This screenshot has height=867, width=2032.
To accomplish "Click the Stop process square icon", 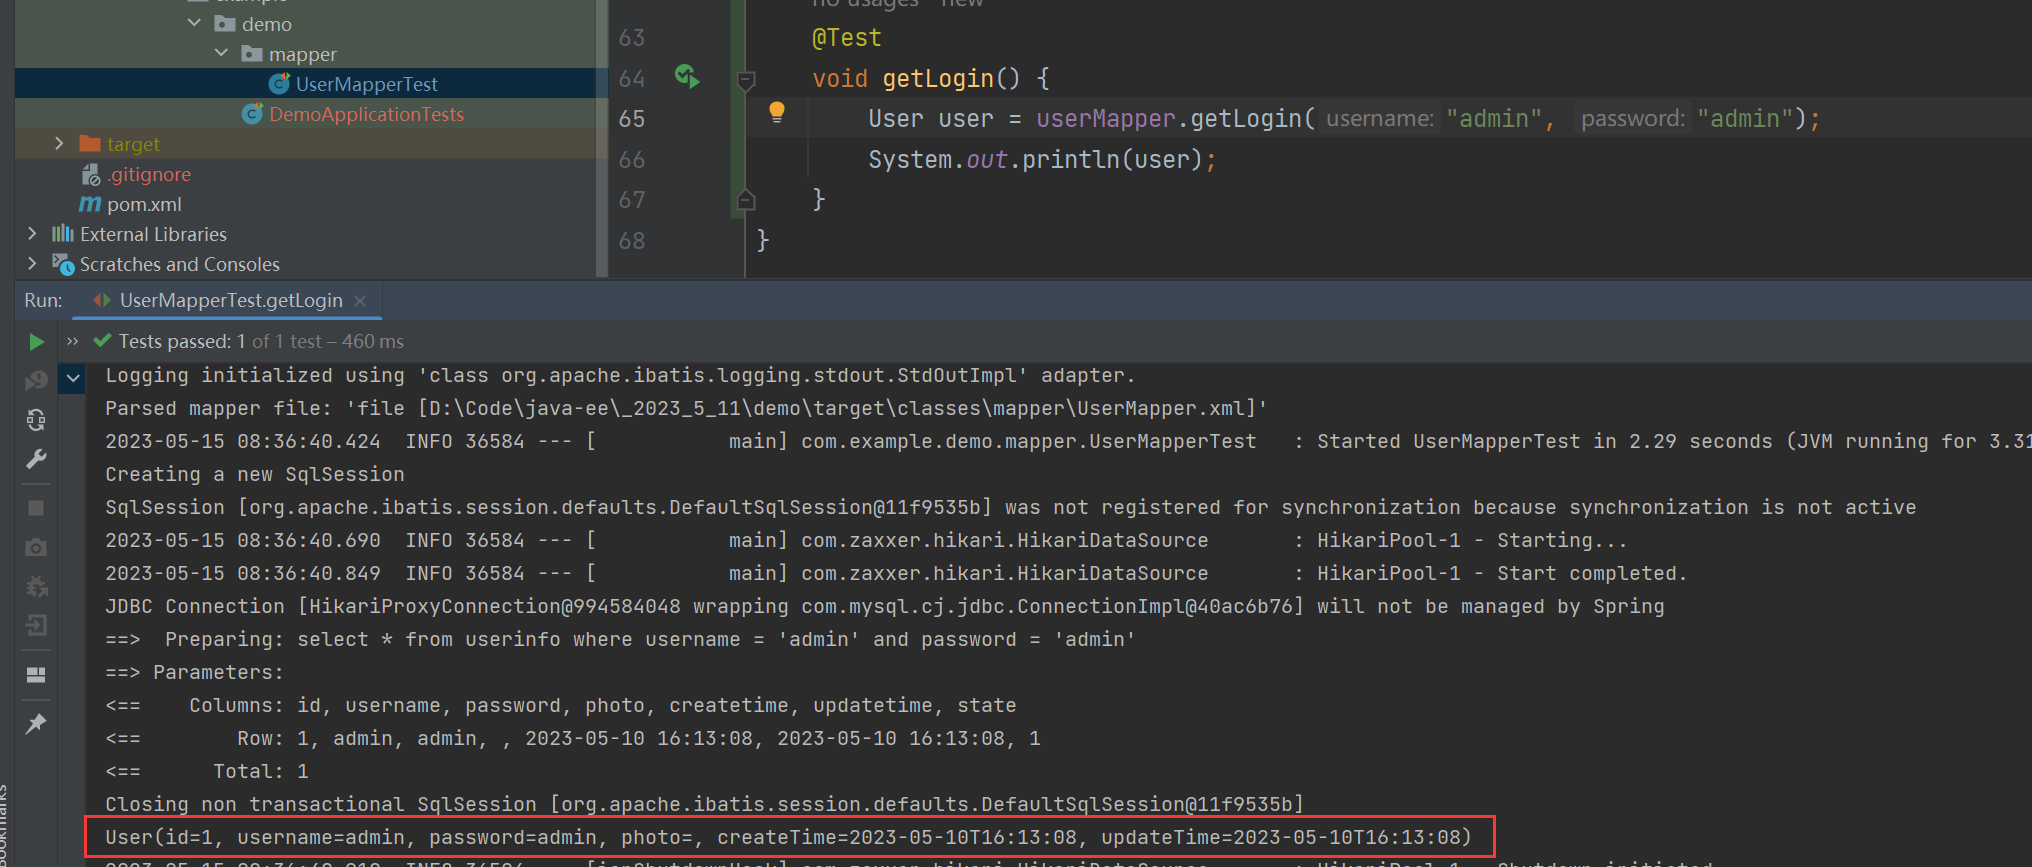I will click(x=36, y=508).
